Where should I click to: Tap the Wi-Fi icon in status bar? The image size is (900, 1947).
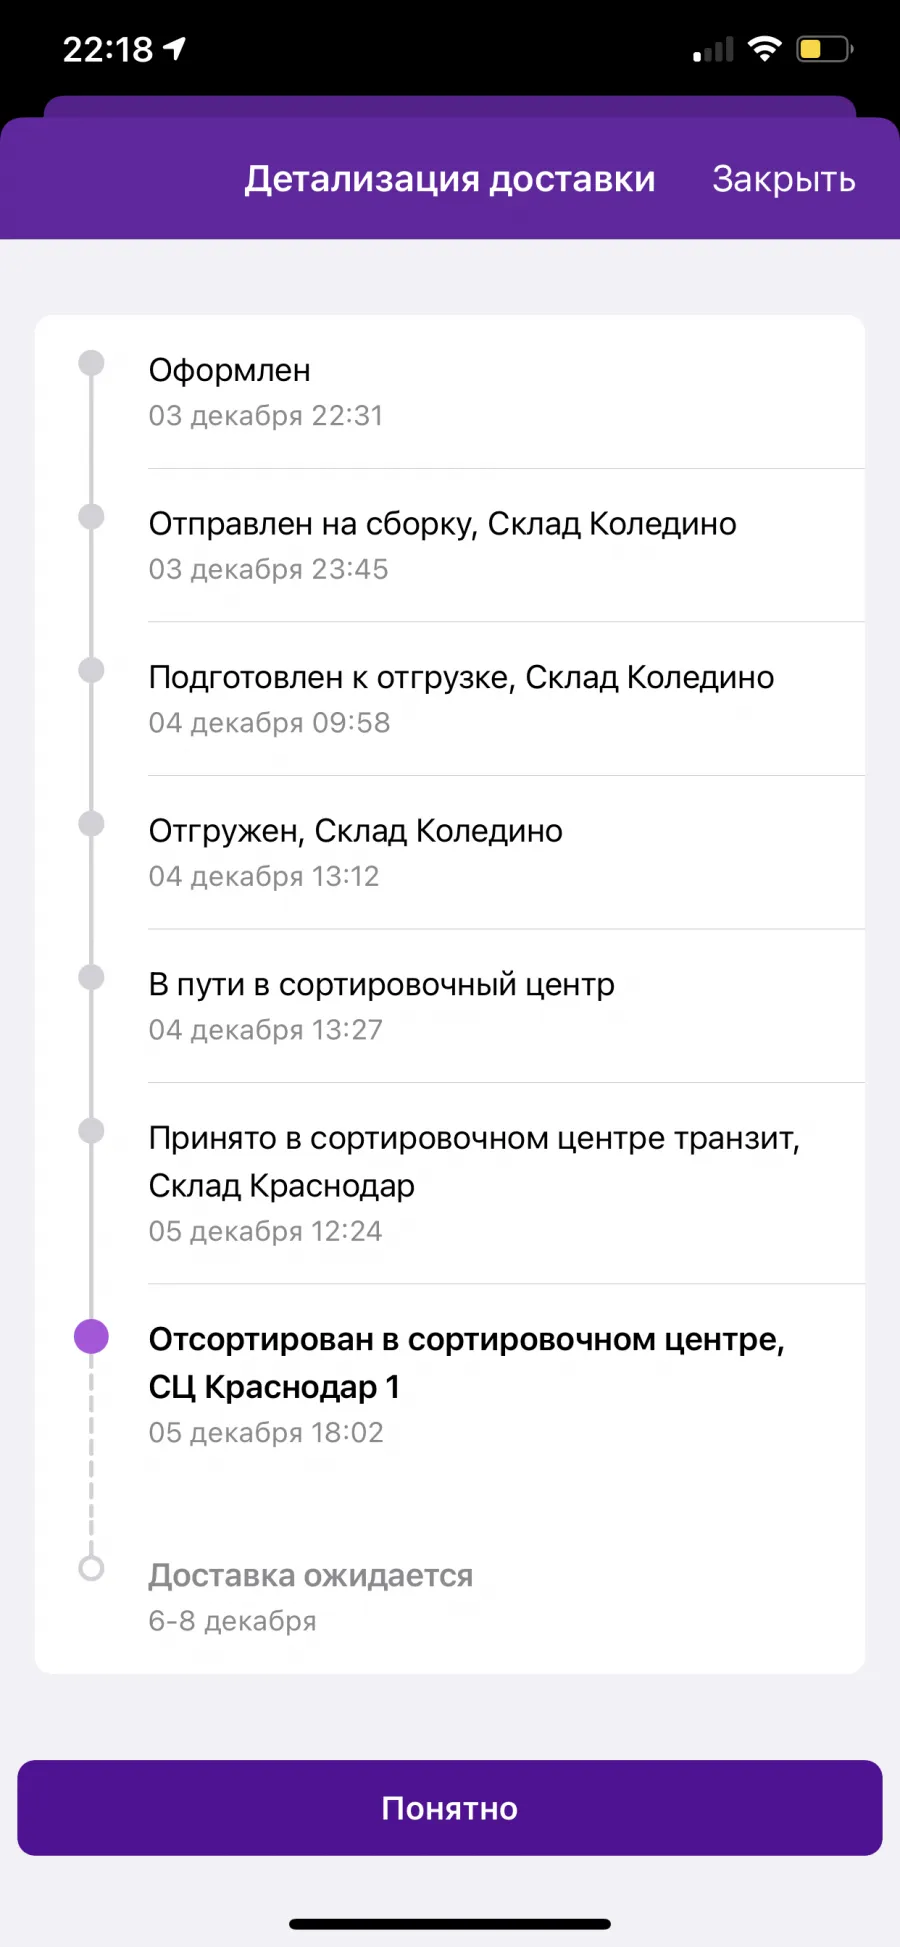[765, 48]
